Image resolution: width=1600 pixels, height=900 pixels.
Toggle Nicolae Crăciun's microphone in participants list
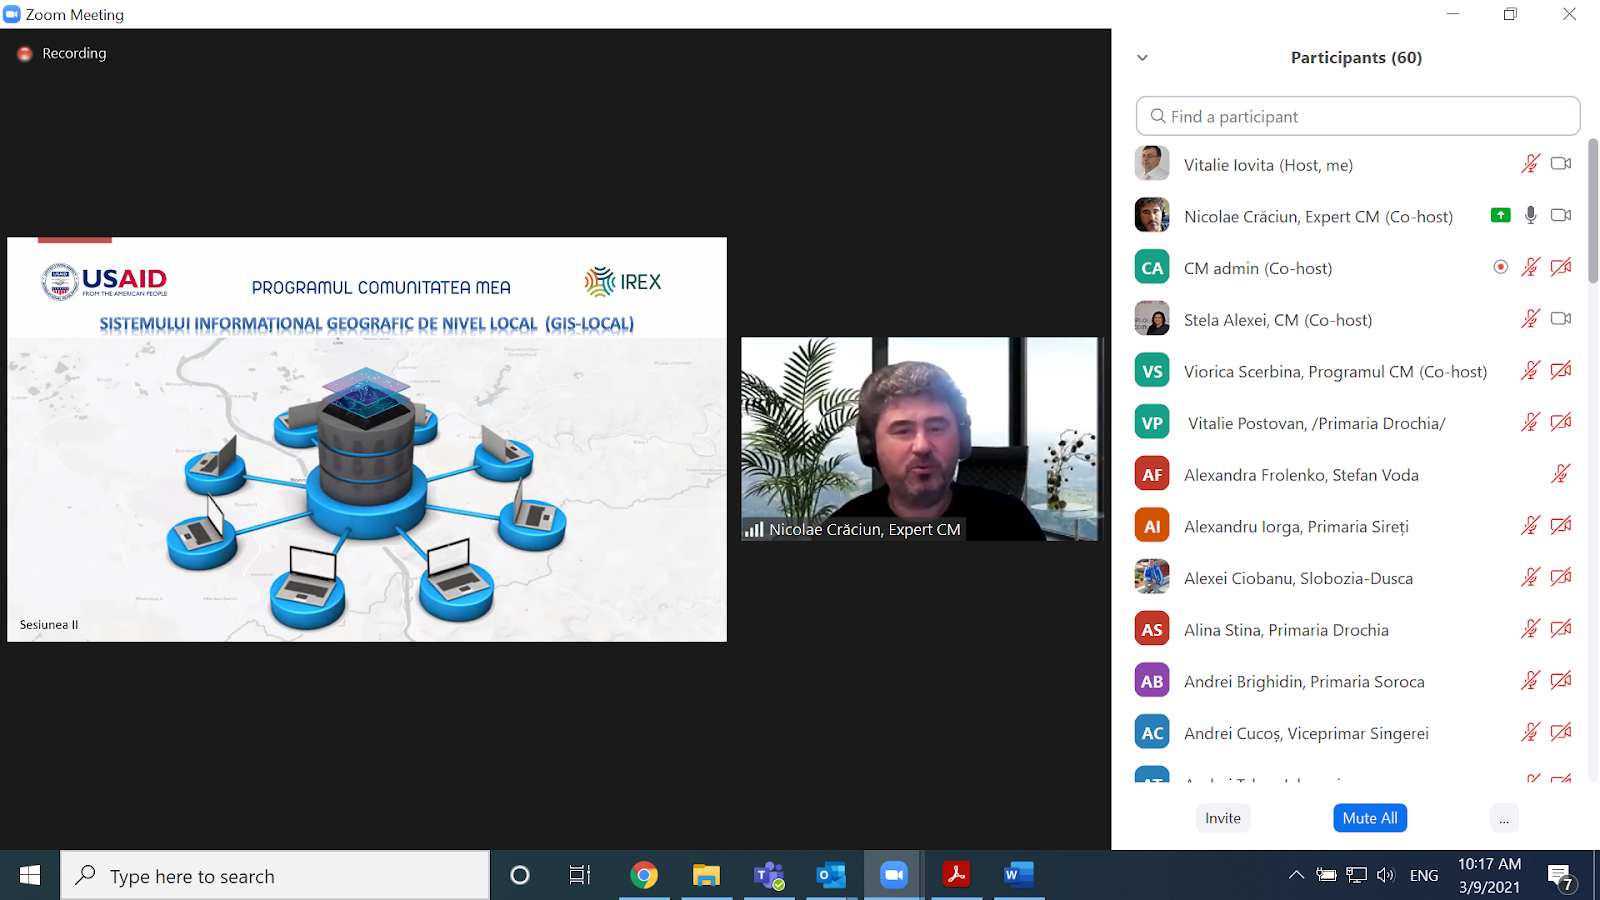pyautogui.click(x=1530, y=215)
